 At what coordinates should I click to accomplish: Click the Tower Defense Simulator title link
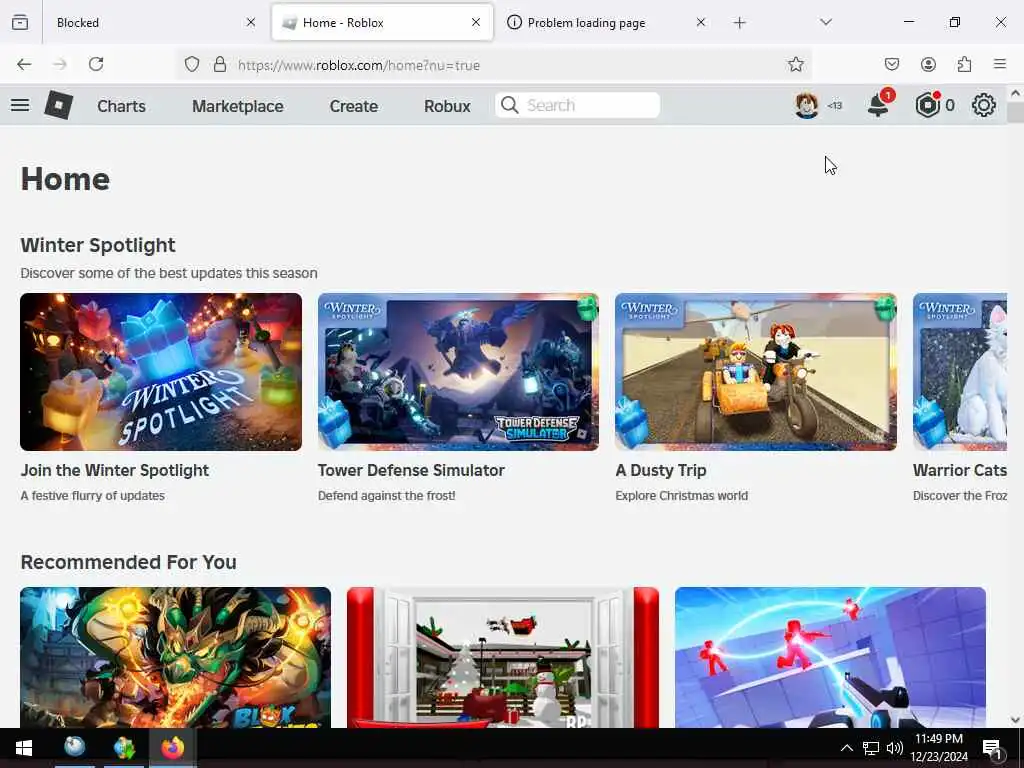pos(411,470)
